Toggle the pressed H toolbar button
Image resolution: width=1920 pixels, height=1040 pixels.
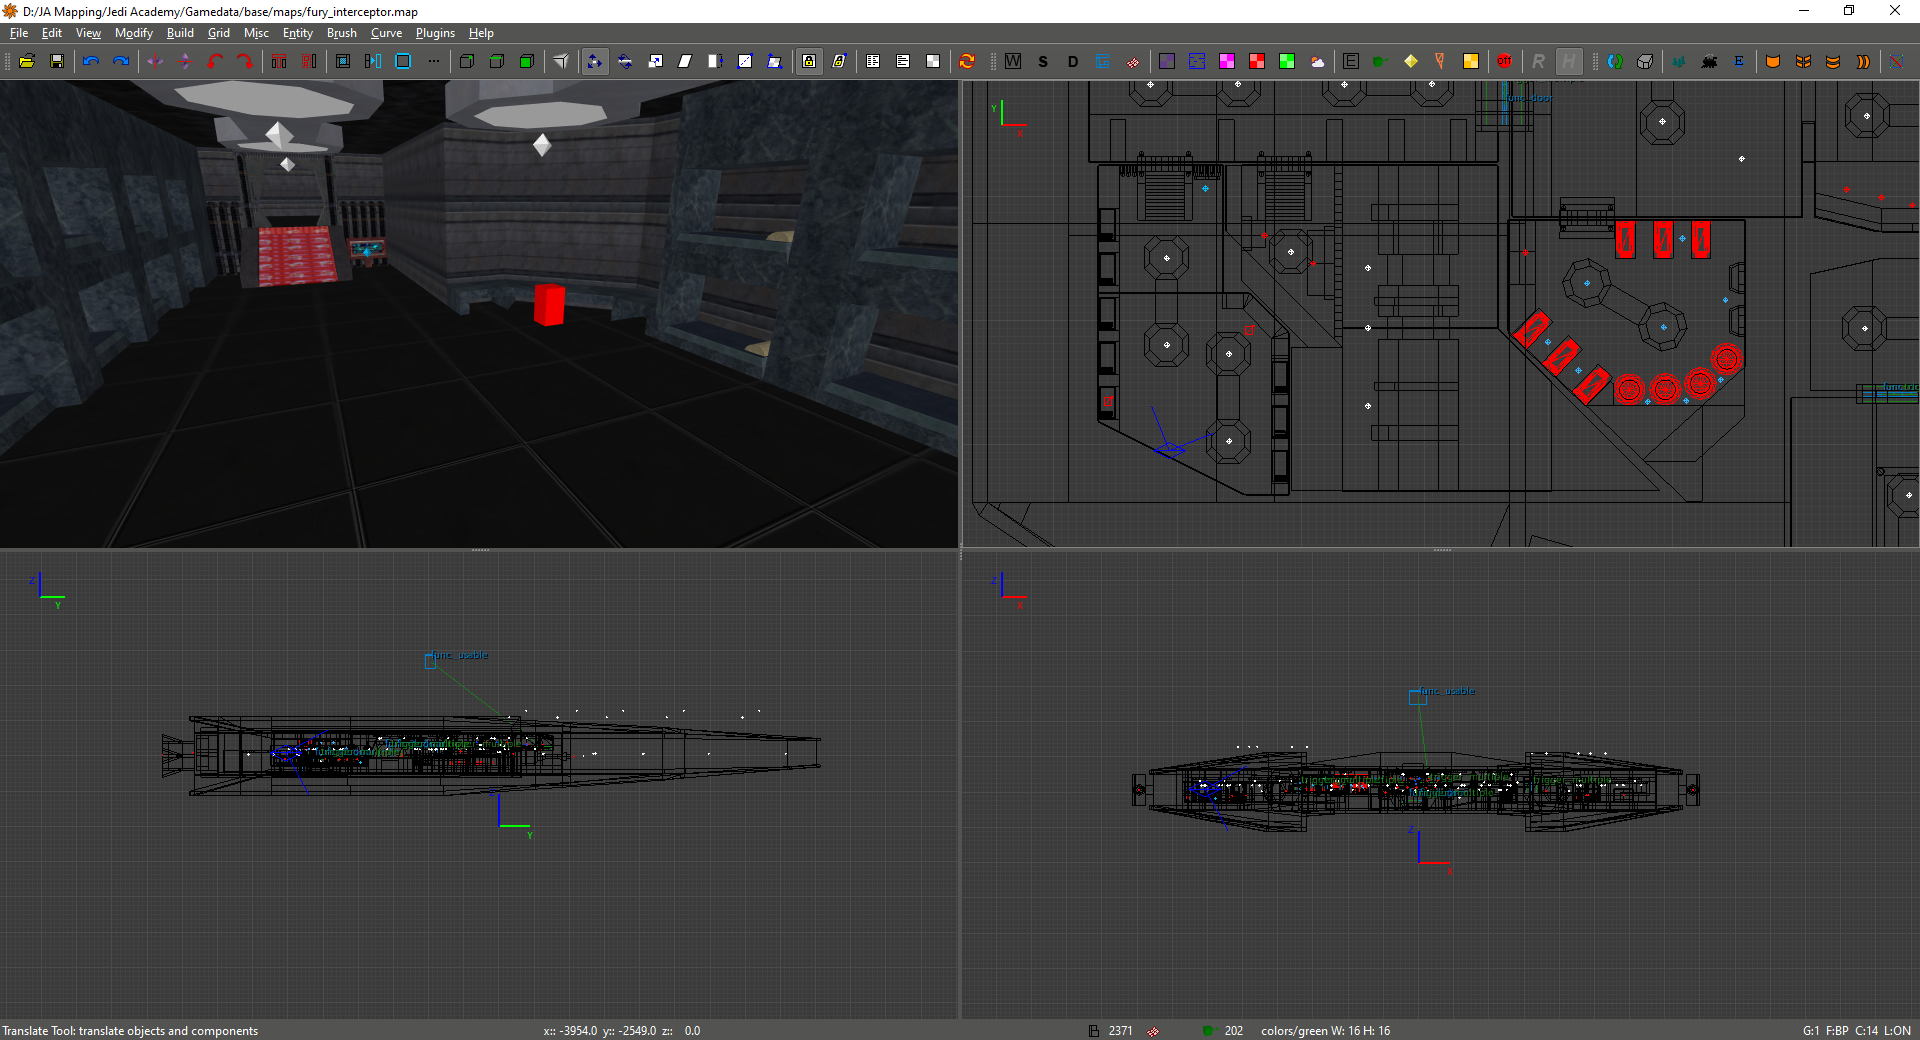pos(1569,61)
